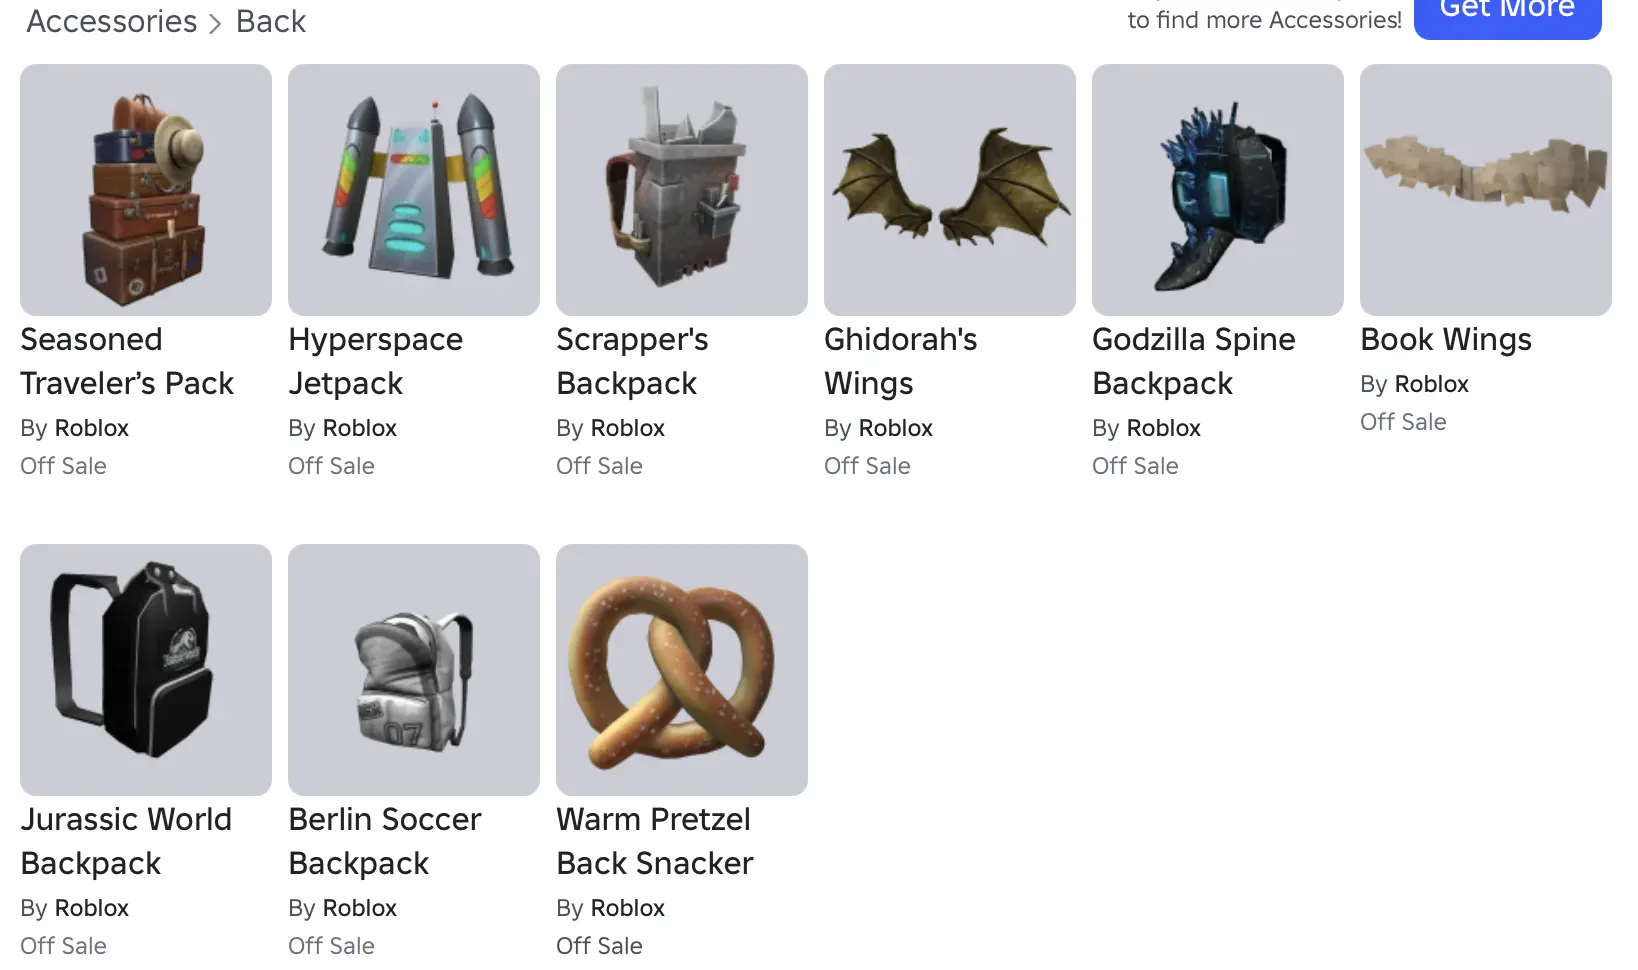This screenshot has height=970, width=1638.
Task: Select the Back breadcrumb category
Action: (x=271, y=21)
